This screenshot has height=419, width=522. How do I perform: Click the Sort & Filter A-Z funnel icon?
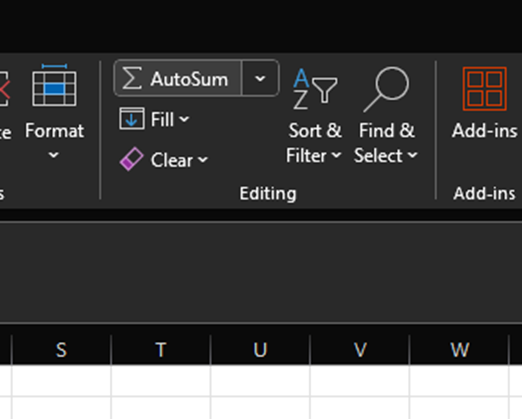point(315,89)
